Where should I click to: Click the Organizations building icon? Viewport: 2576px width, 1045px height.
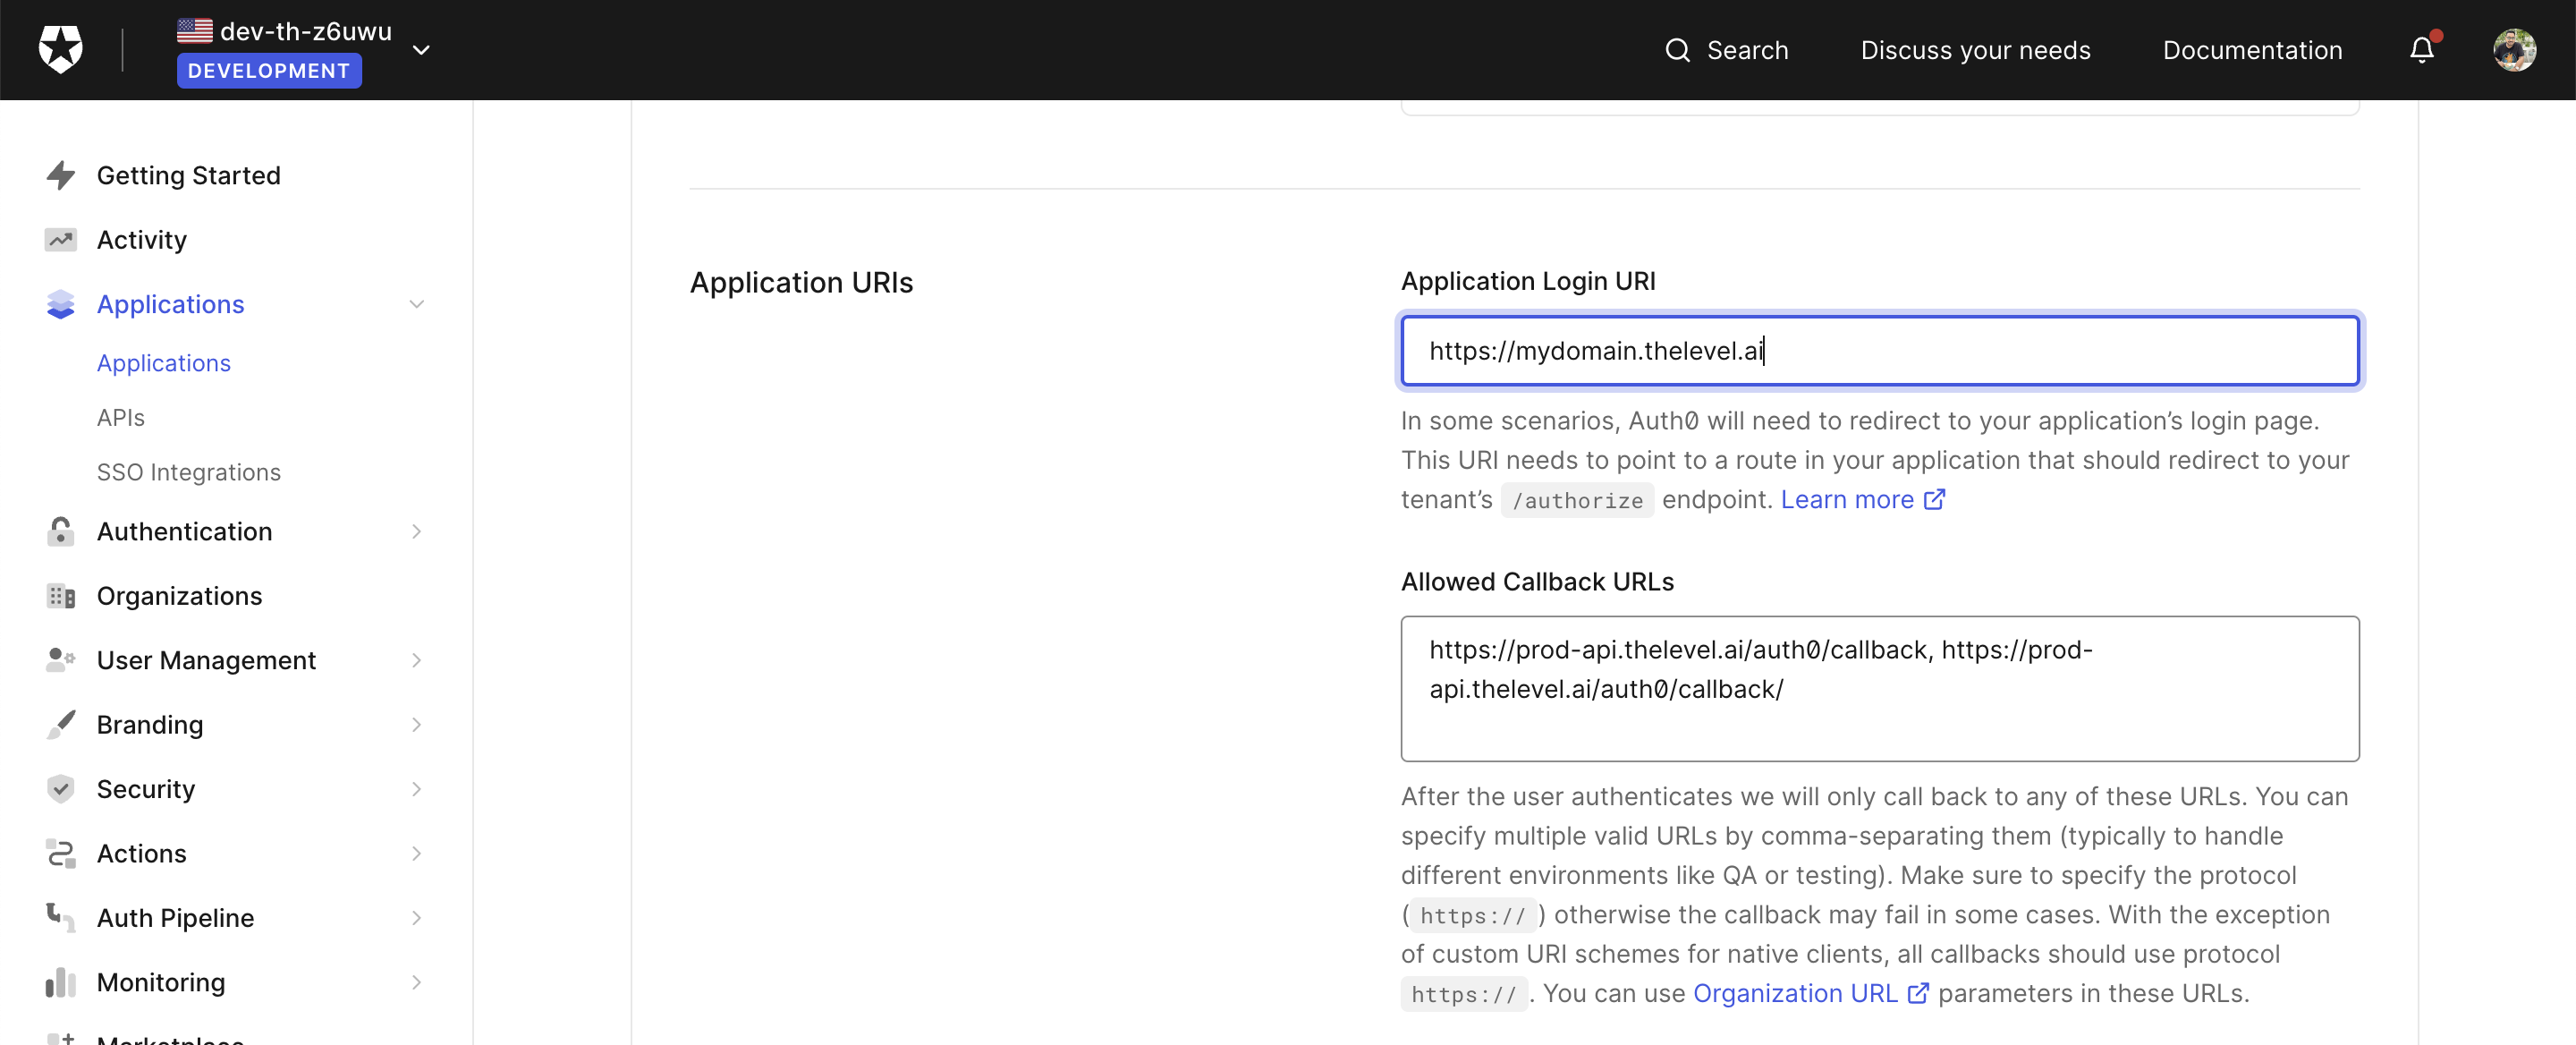[x=61, y=596]
